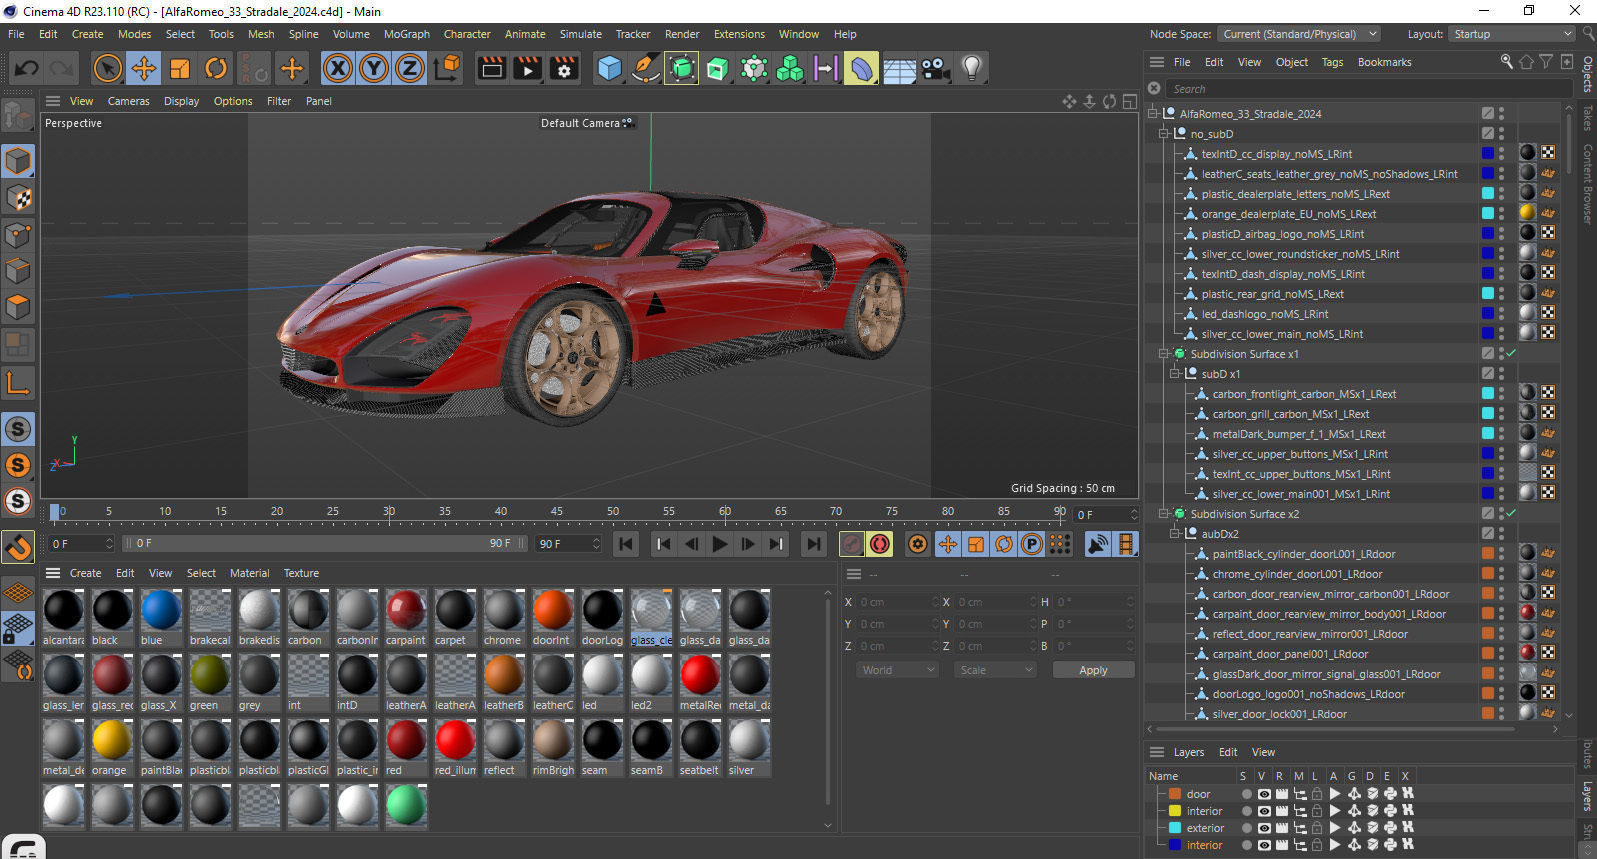Select the blue material swatch

pyautogui.click(x=160, y=610)
